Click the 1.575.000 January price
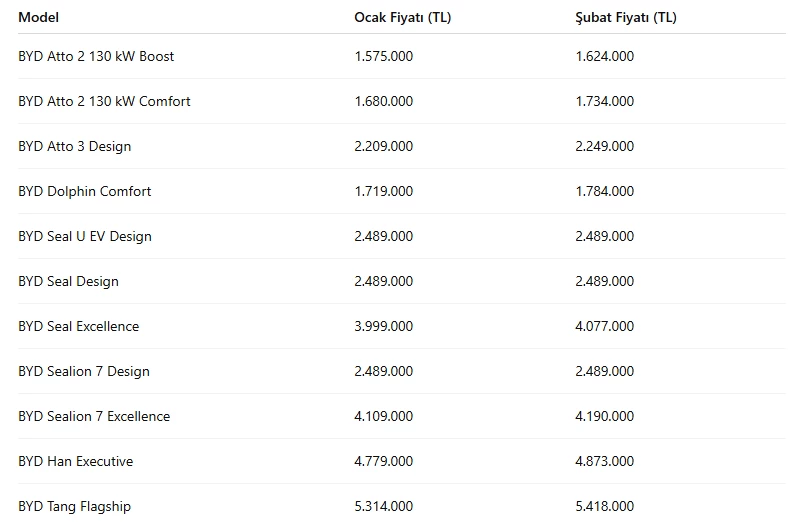 [383, 56]
